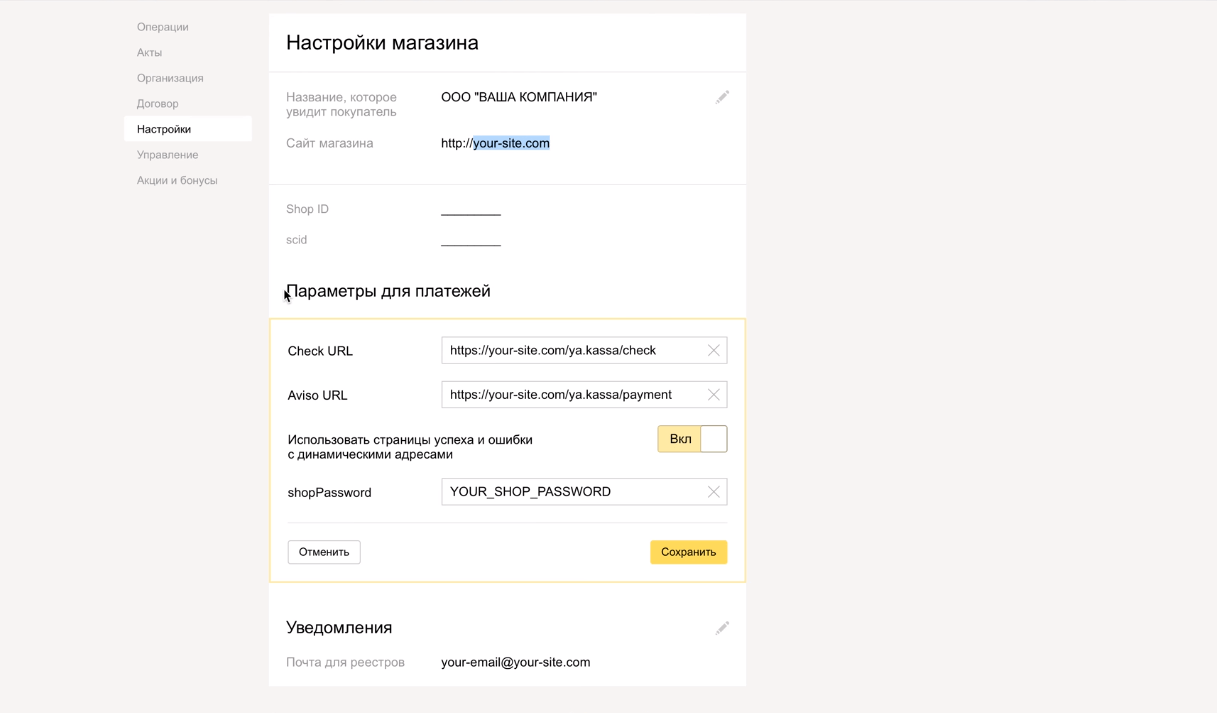The height and width of the screenshot is (713, 1217).
Task: Open Акции и бонусы section
Action: [x=177, y=181]
